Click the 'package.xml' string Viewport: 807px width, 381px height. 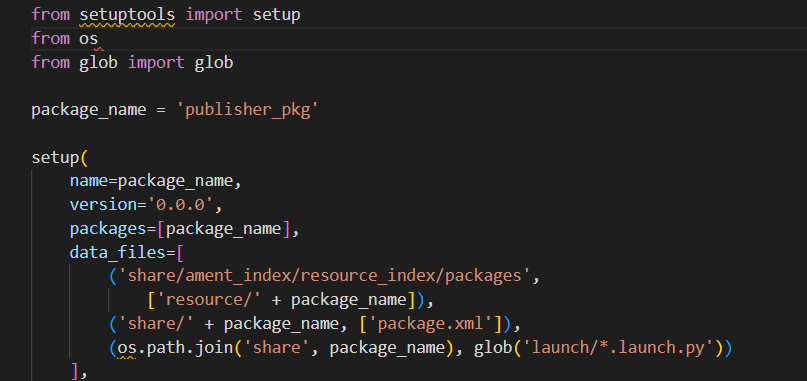pos(432,324)
